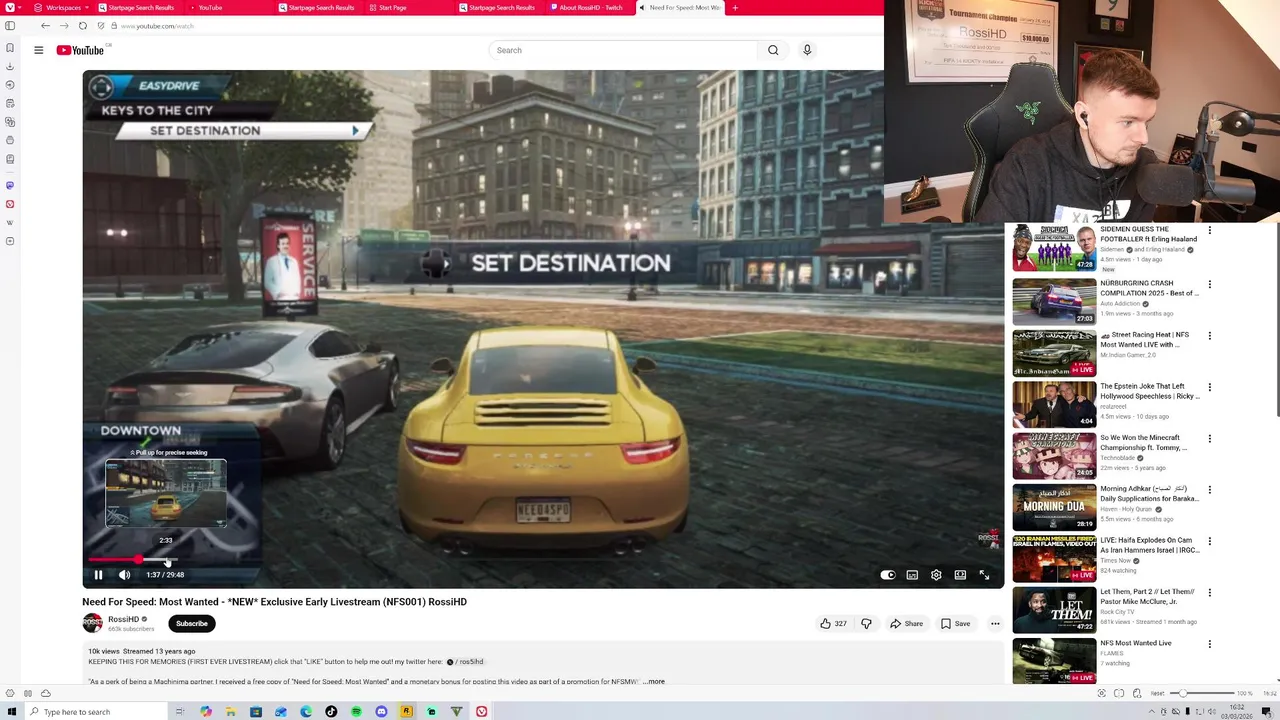Open the Windows Start menu
Viewport: 1280px width, 720px height.
click(12, 711)
